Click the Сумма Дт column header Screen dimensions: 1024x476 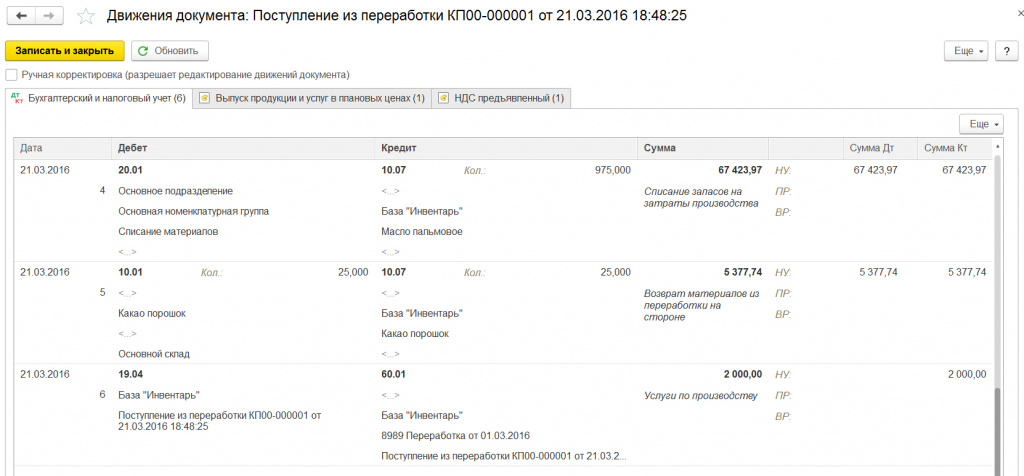tap(871, 148)
